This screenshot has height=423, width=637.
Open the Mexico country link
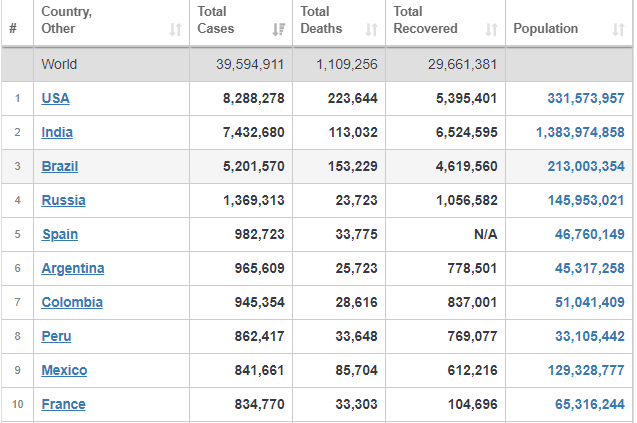[64, 371]
